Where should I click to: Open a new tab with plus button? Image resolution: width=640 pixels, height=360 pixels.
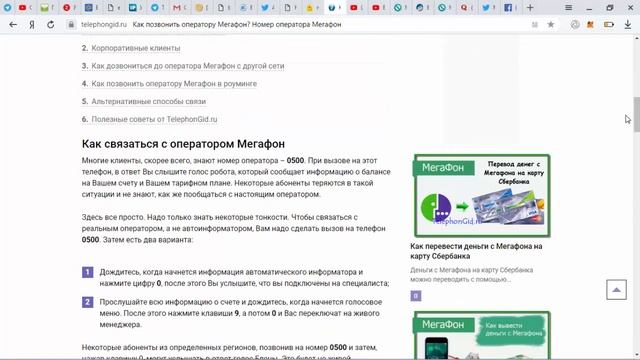pyautogui.click(x=530, y=7)
